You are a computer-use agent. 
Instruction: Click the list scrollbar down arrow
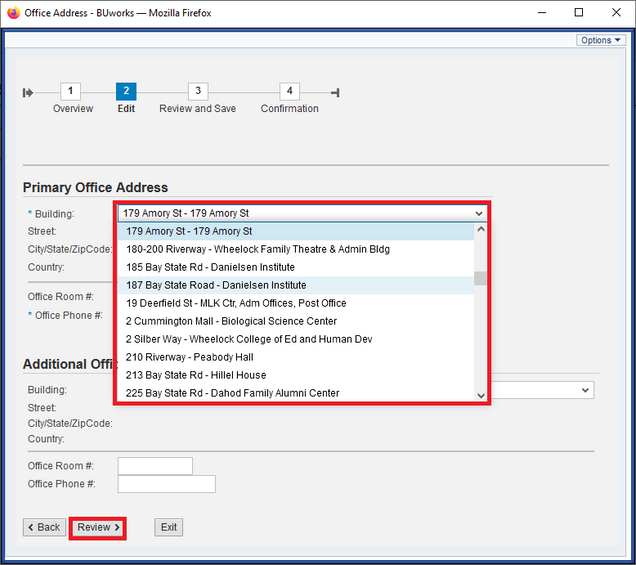pyautogui.click(x=481, y=395)
